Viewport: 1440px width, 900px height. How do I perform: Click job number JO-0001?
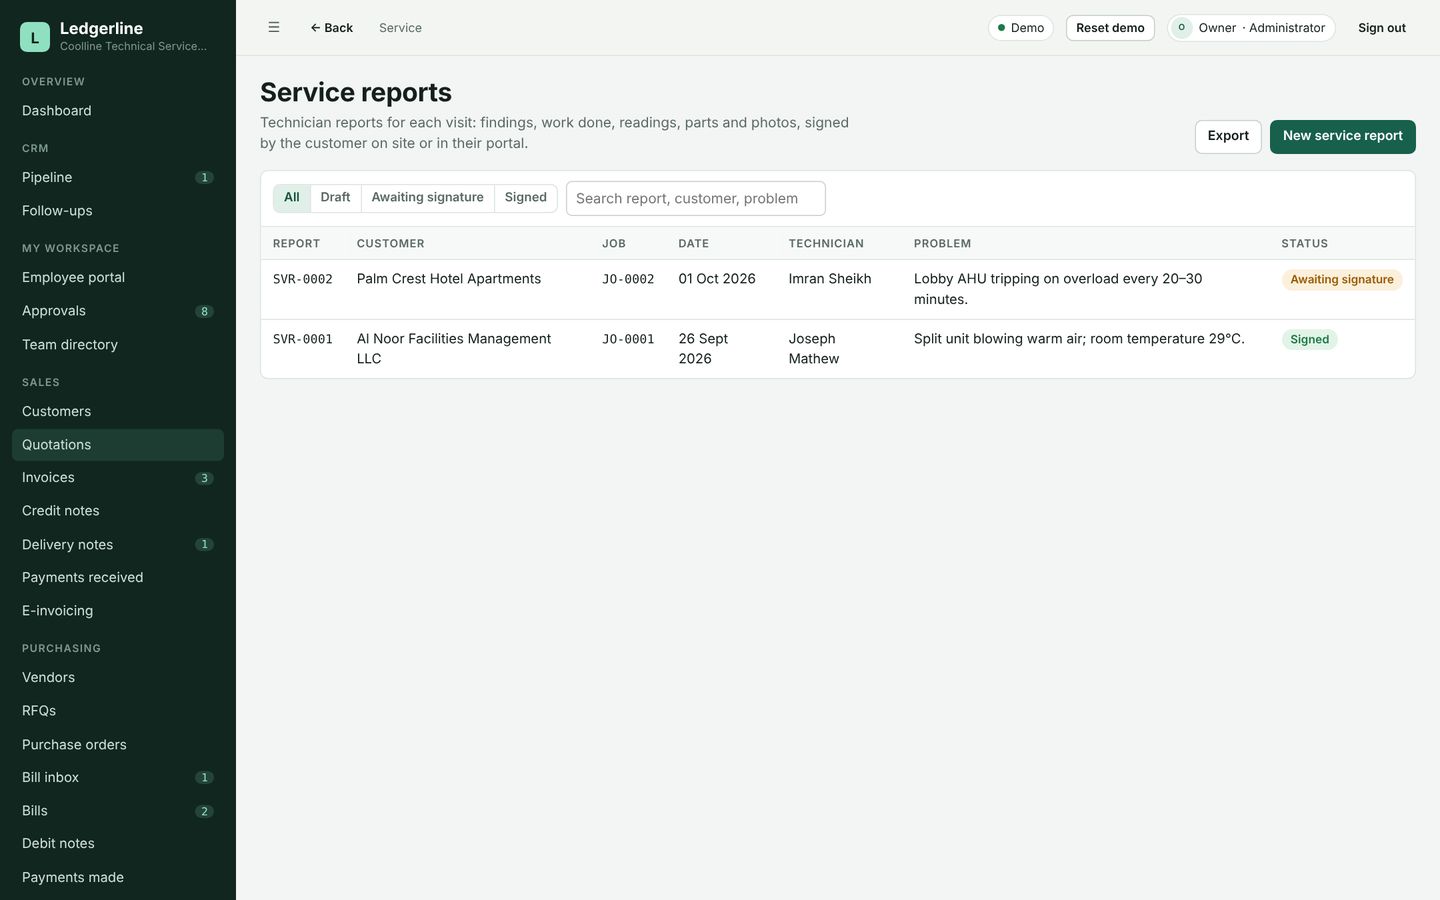tap(628, 340)
